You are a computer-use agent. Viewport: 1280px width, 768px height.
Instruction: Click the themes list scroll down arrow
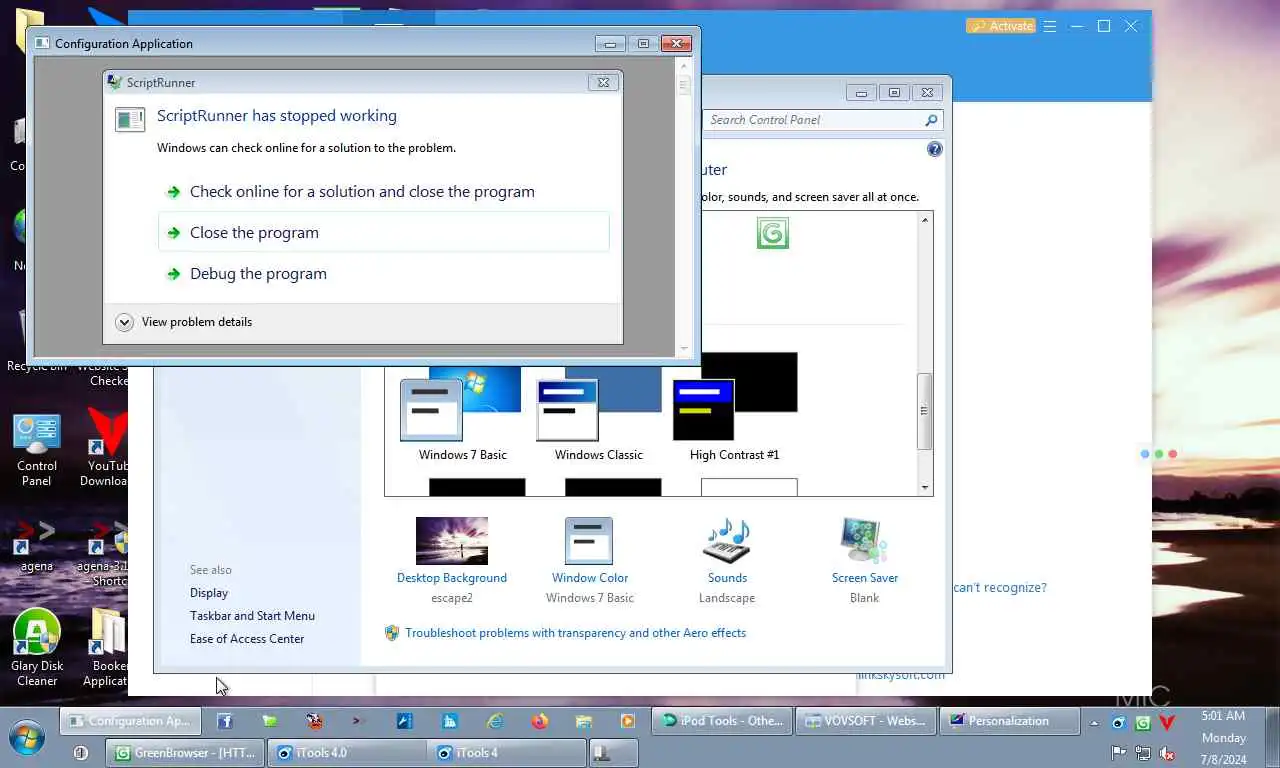(925, 488)
